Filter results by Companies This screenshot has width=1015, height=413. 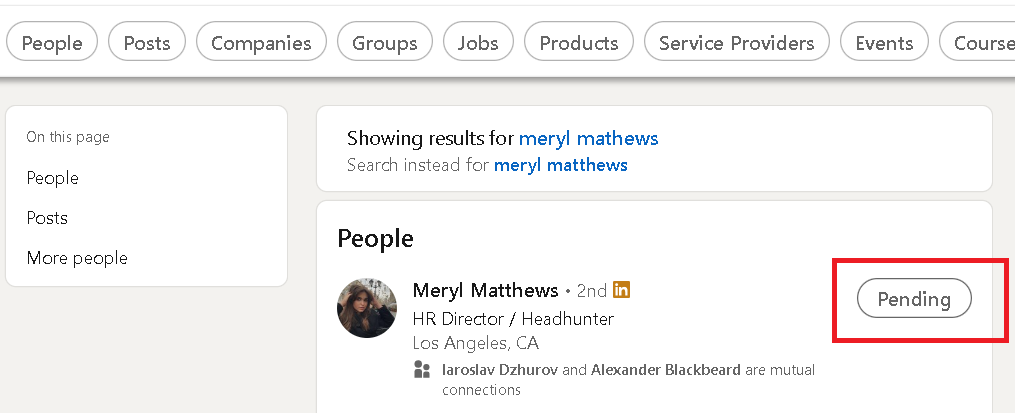click(262, 43)
